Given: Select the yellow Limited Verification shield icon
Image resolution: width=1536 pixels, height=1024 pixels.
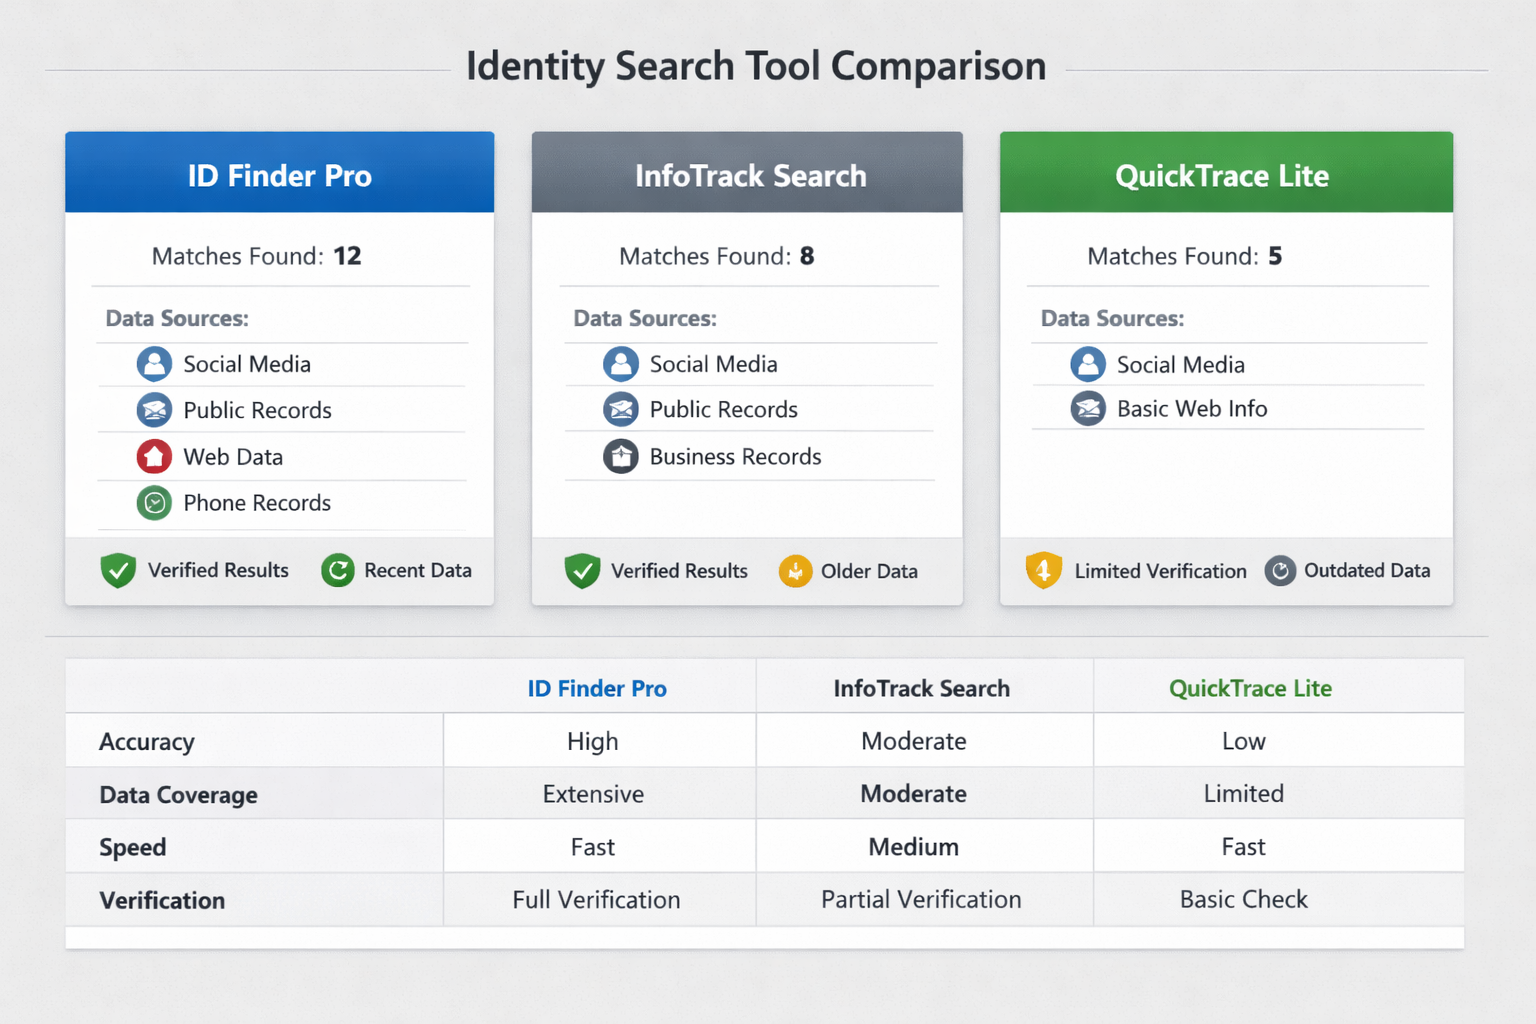Looking at the screenshot, I should pyautogui.click(x=1043, y=571).
